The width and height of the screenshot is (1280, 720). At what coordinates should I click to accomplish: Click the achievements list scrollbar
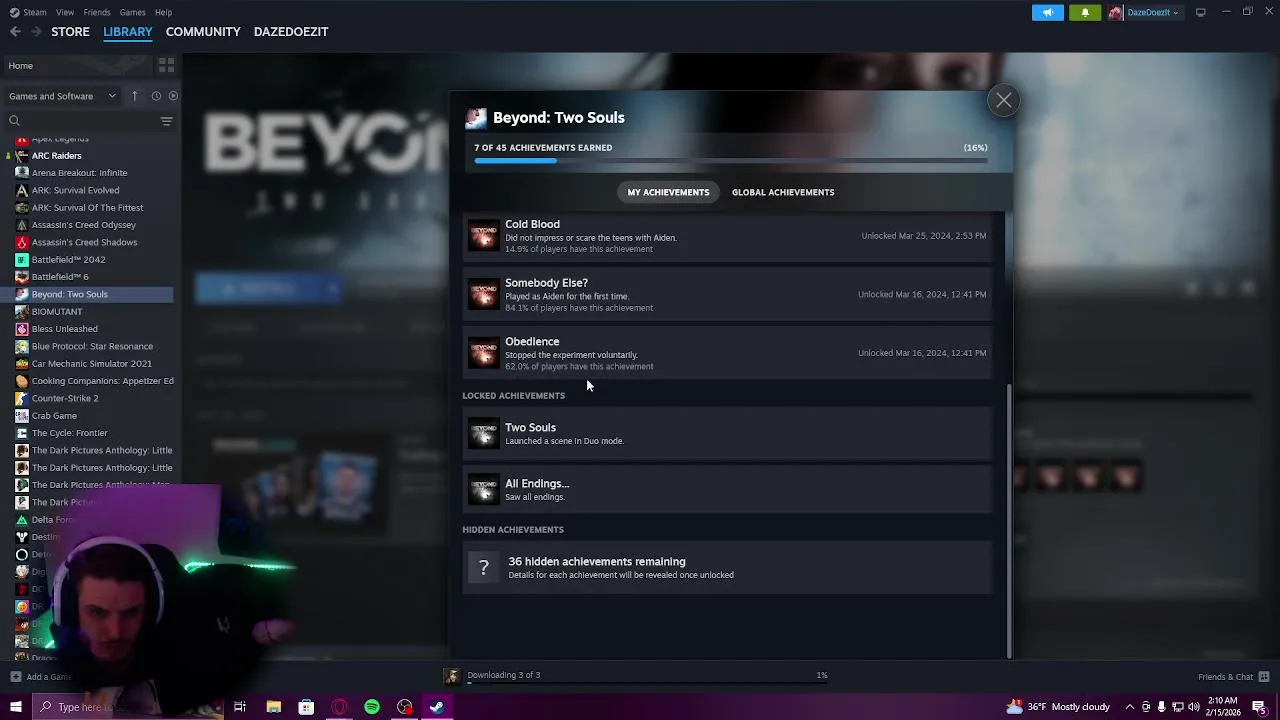click(1008, 520)
